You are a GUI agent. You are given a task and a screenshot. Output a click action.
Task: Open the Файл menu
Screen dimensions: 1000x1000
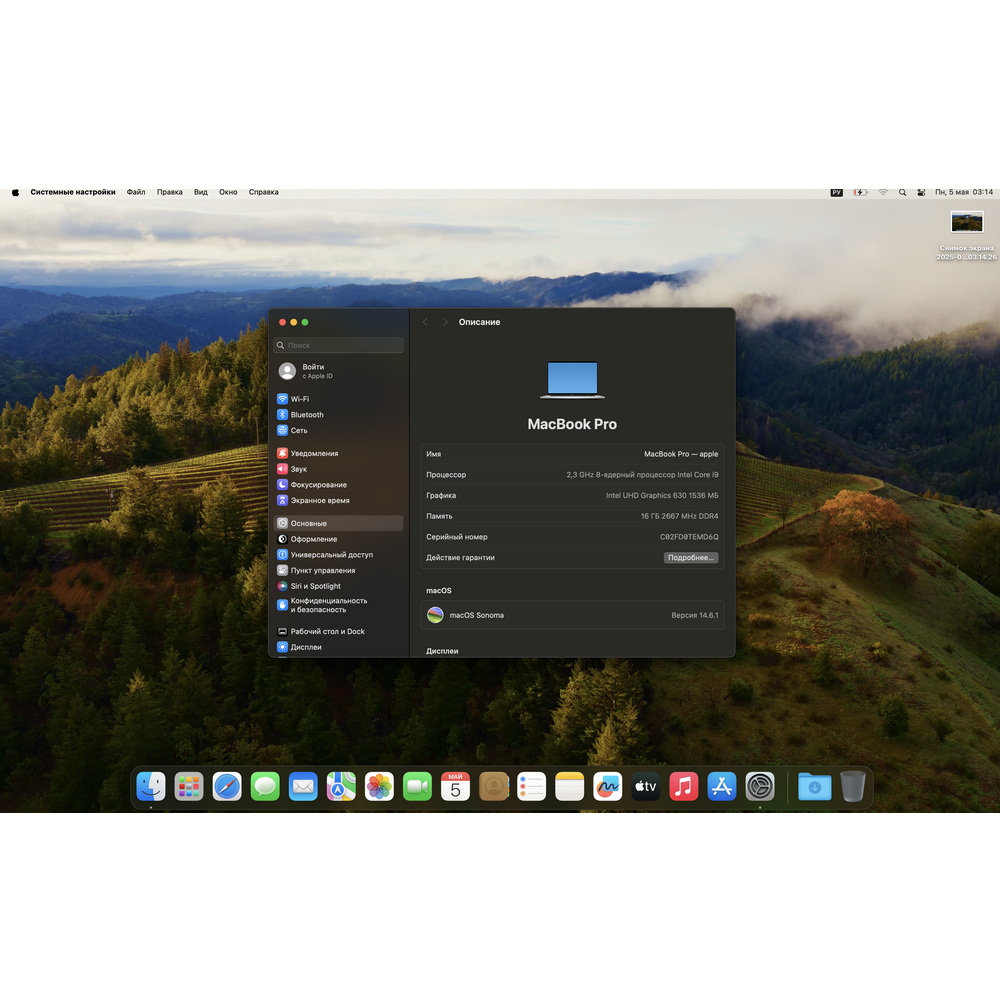pyautogui.click(x=136, y=192)
